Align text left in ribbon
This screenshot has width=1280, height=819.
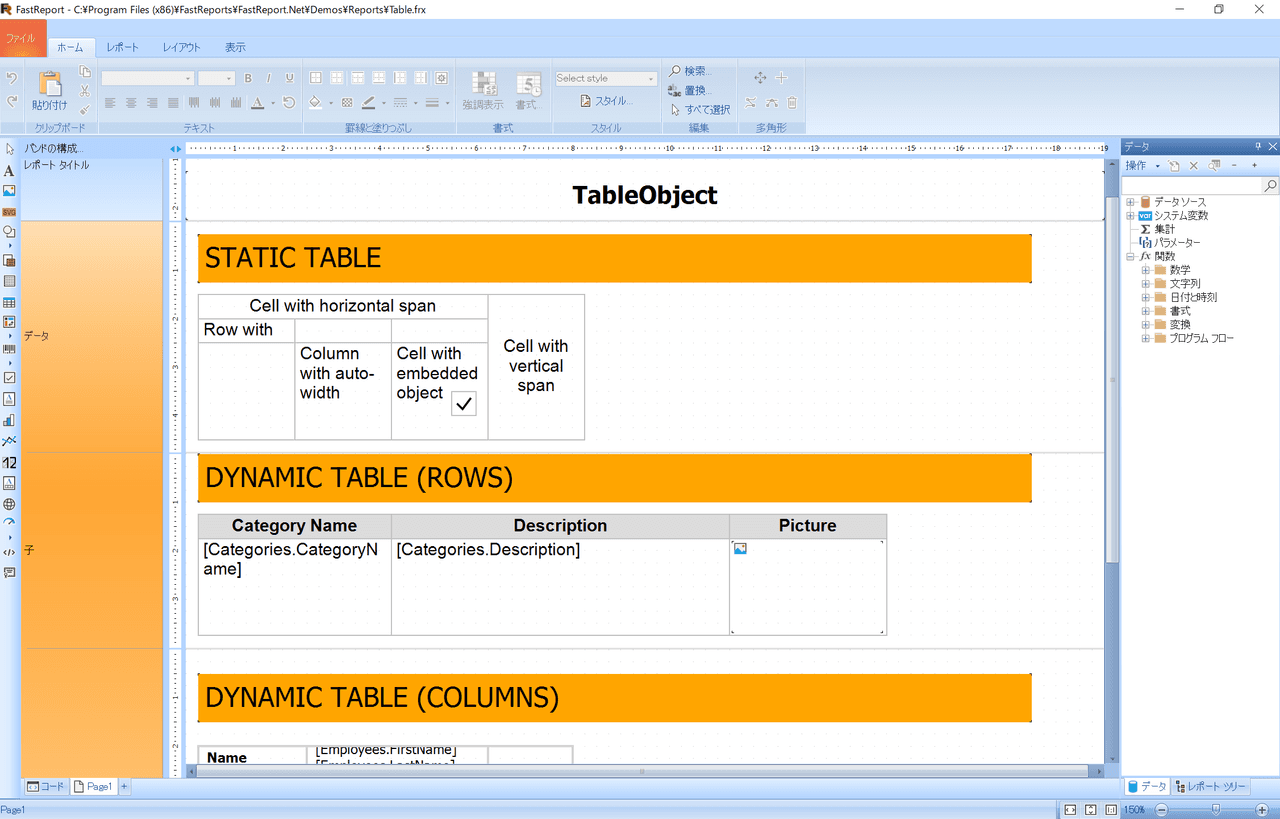click(x=110, y=102)
